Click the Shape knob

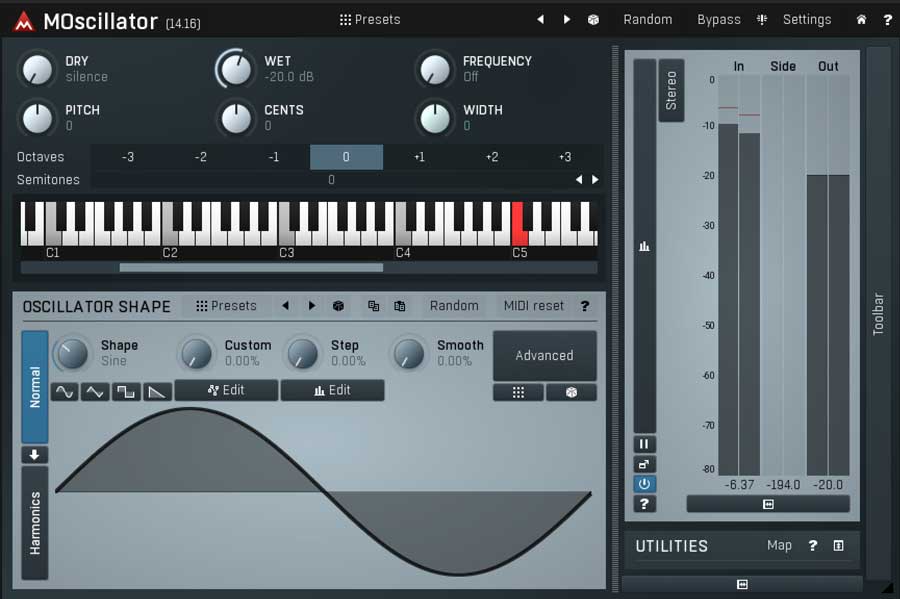(x=72, y=352)
